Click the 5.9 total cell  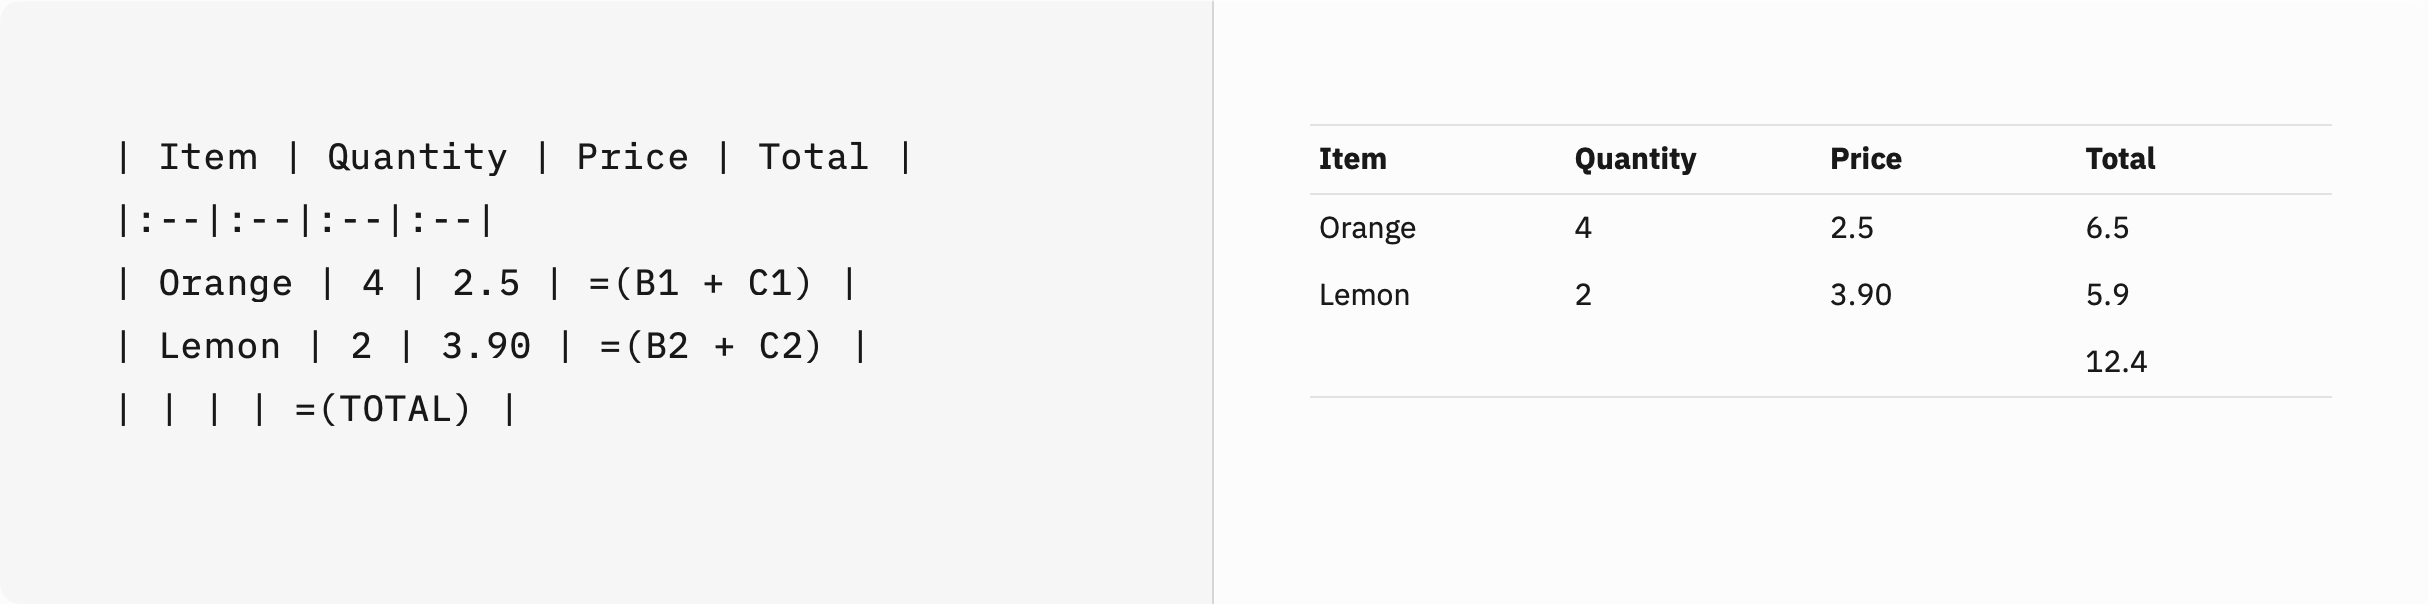2107,295
